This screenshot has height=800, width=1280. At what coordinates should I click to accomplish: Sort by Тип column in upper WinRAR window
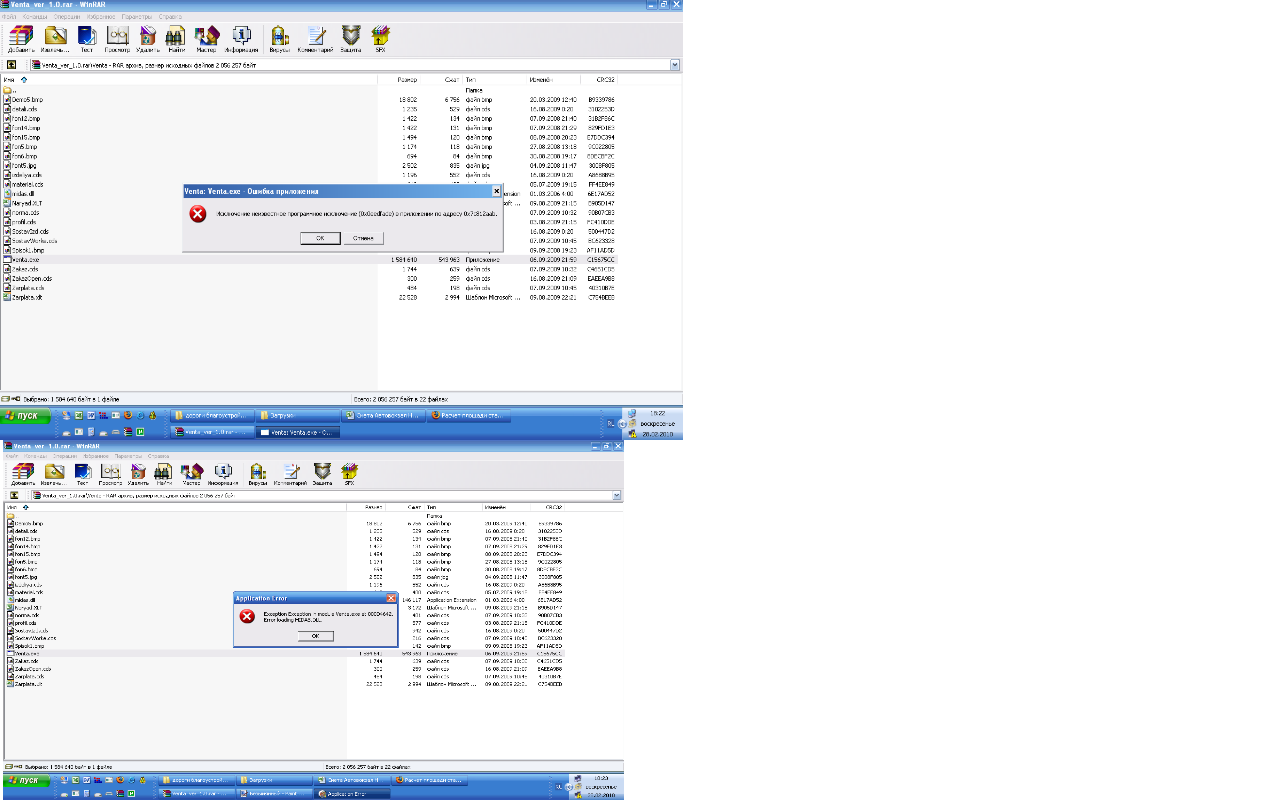470,79
